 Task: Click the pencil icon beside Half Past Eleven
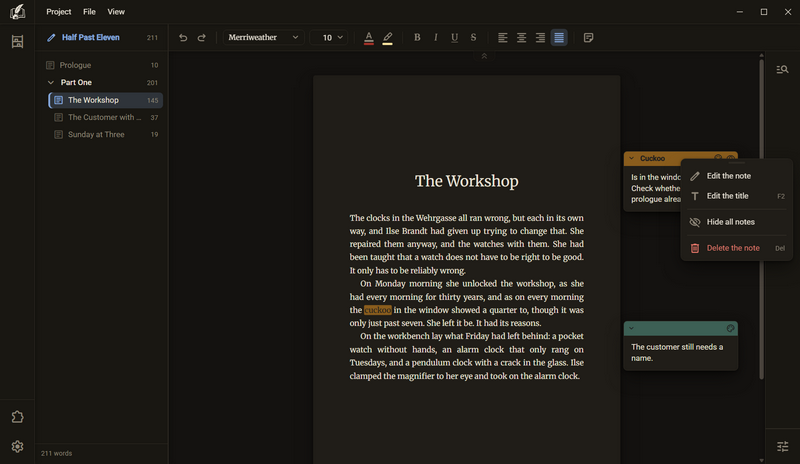click(51, 37)
